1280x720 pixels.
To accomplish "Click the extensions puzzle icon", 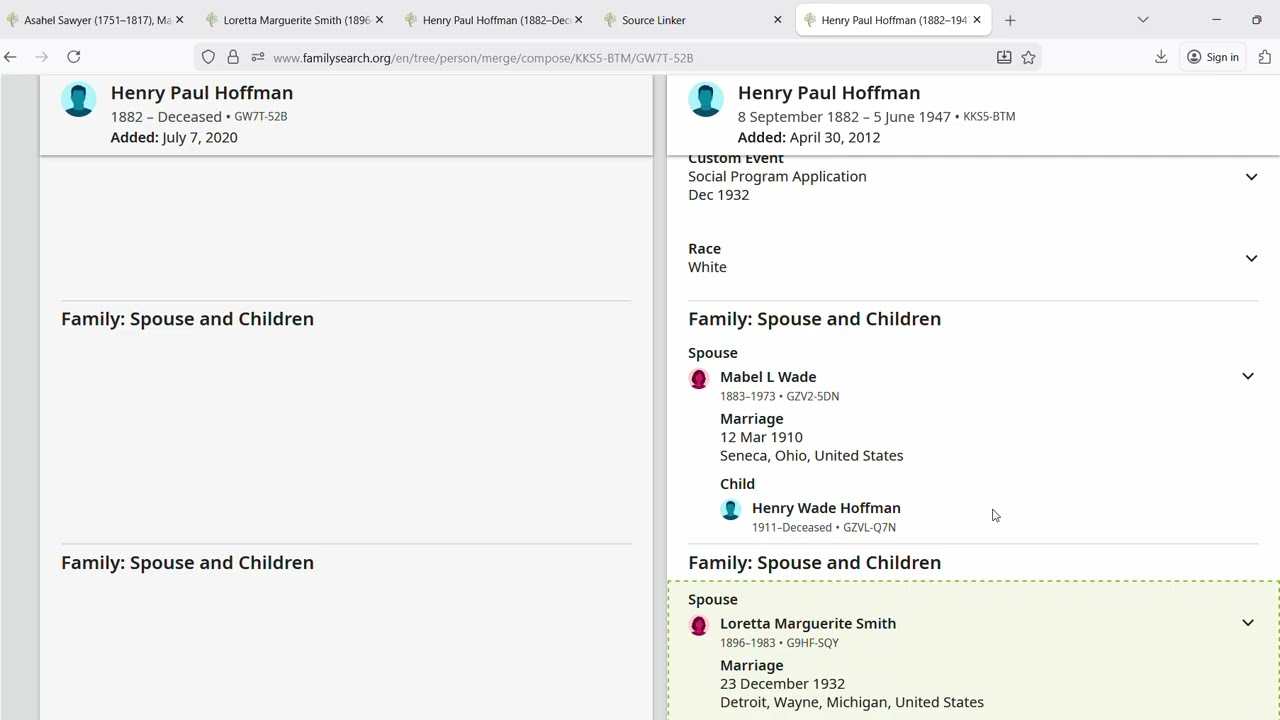I will click(x=1265, y=57).
